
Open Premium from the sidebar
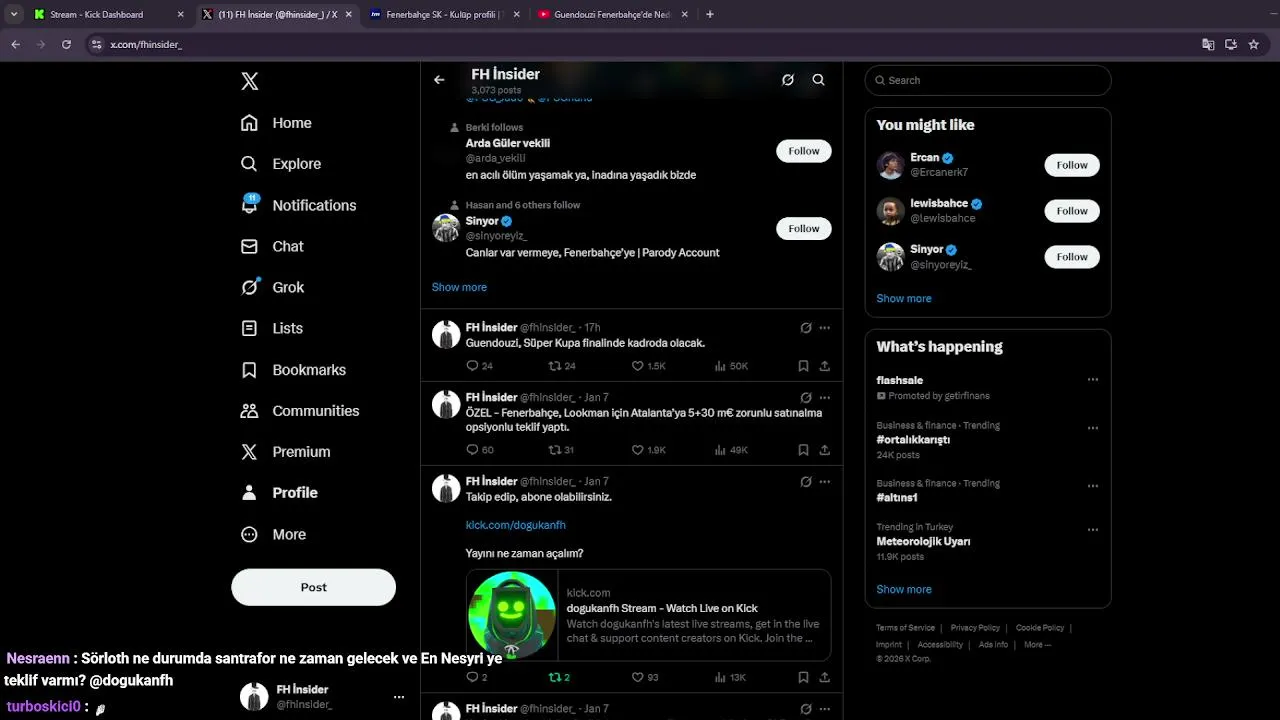(x=285, y=452)
